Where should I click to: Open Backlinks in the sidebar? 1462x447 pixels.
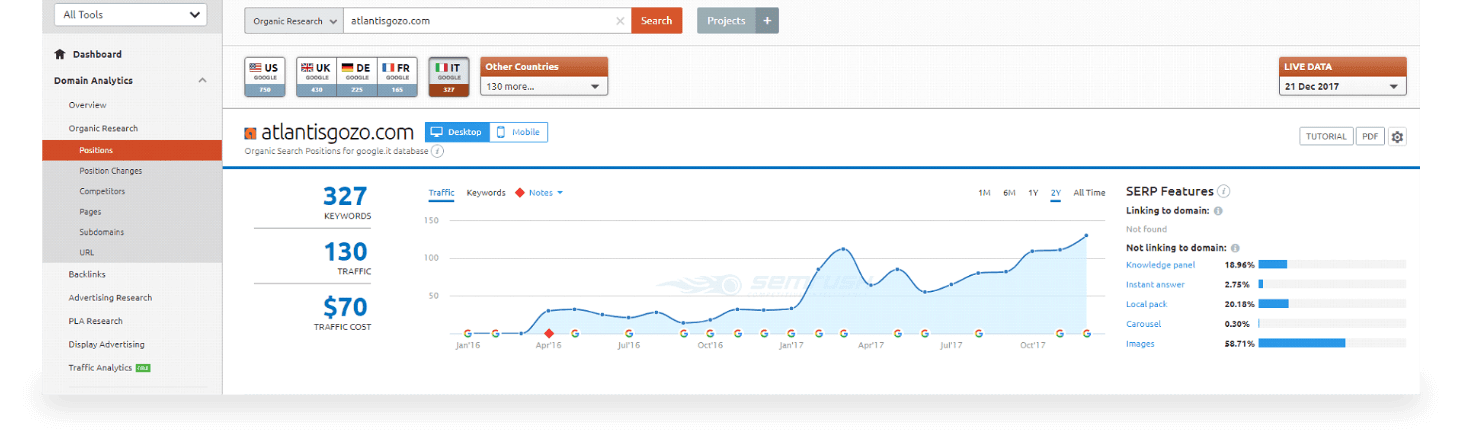pos(87,274)
